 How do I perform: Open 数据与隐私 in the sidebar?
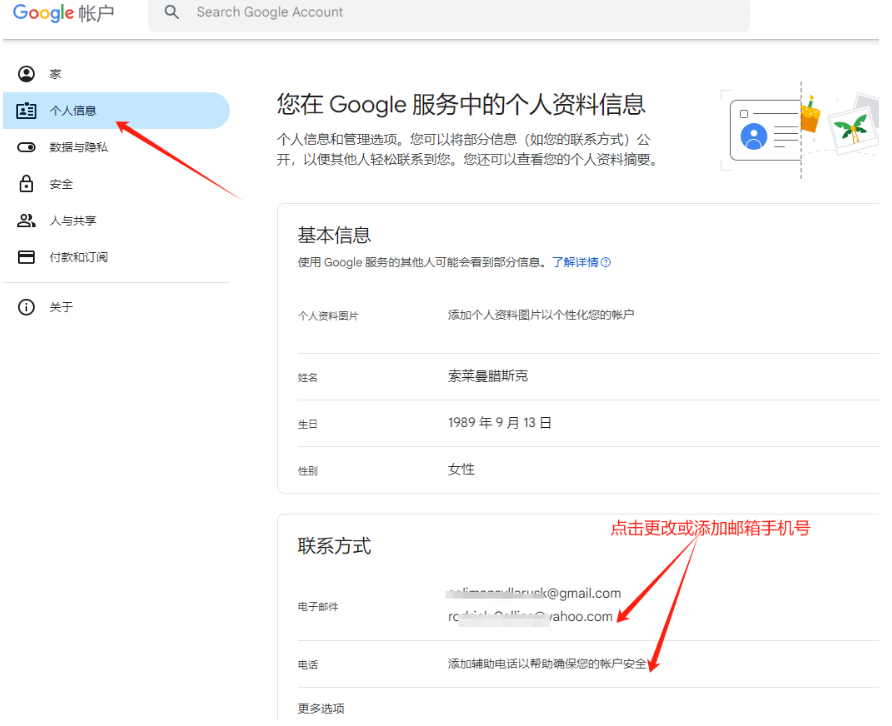coord(117,147)
